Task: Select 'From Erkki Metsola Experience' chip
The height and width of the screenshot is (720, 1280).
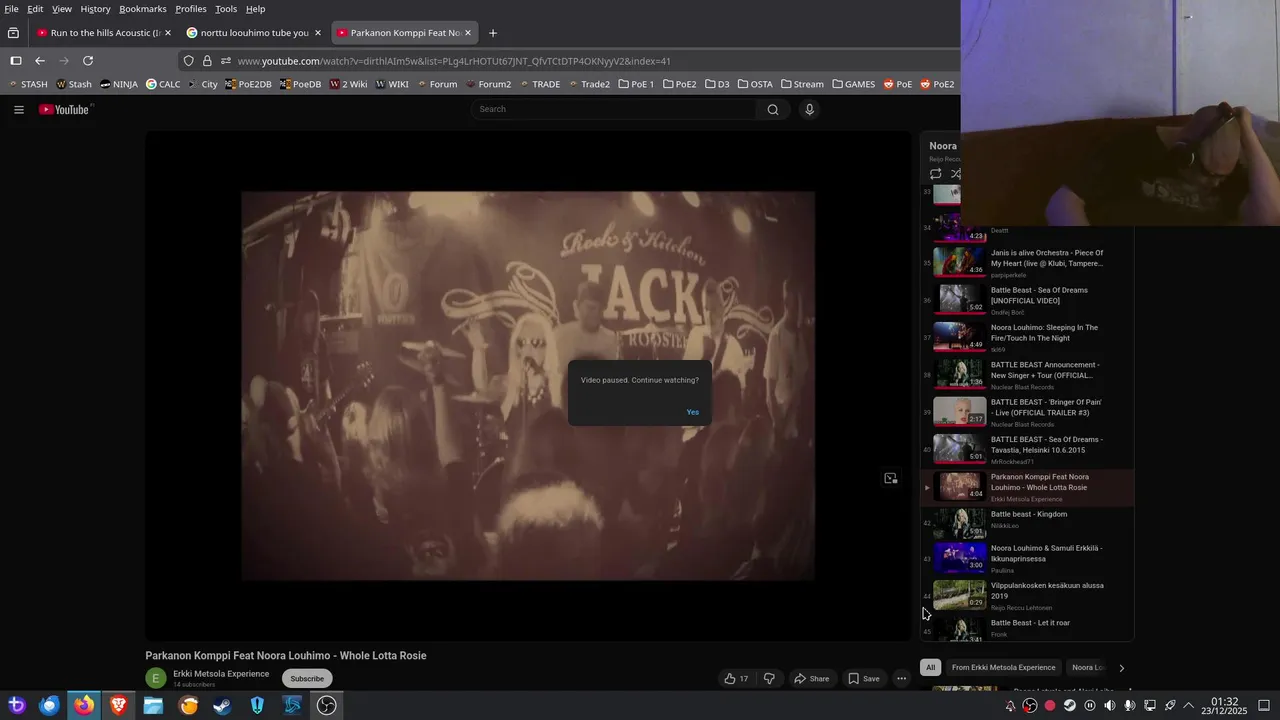Action: tap(1003, 667)
